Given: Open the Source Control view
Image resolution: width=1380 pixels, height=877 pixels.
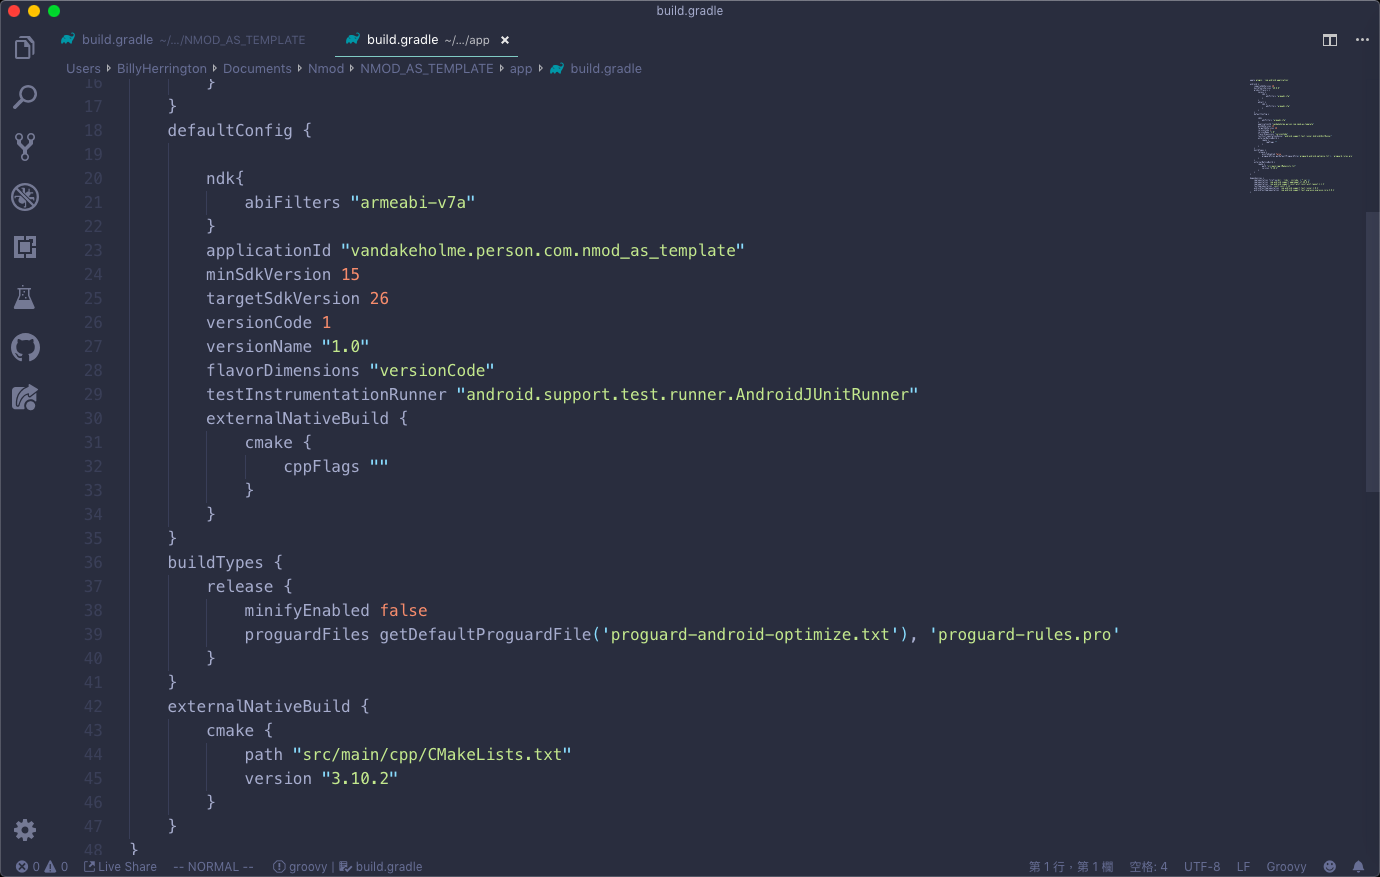Looking at the screenshot, I should [24, 146].
